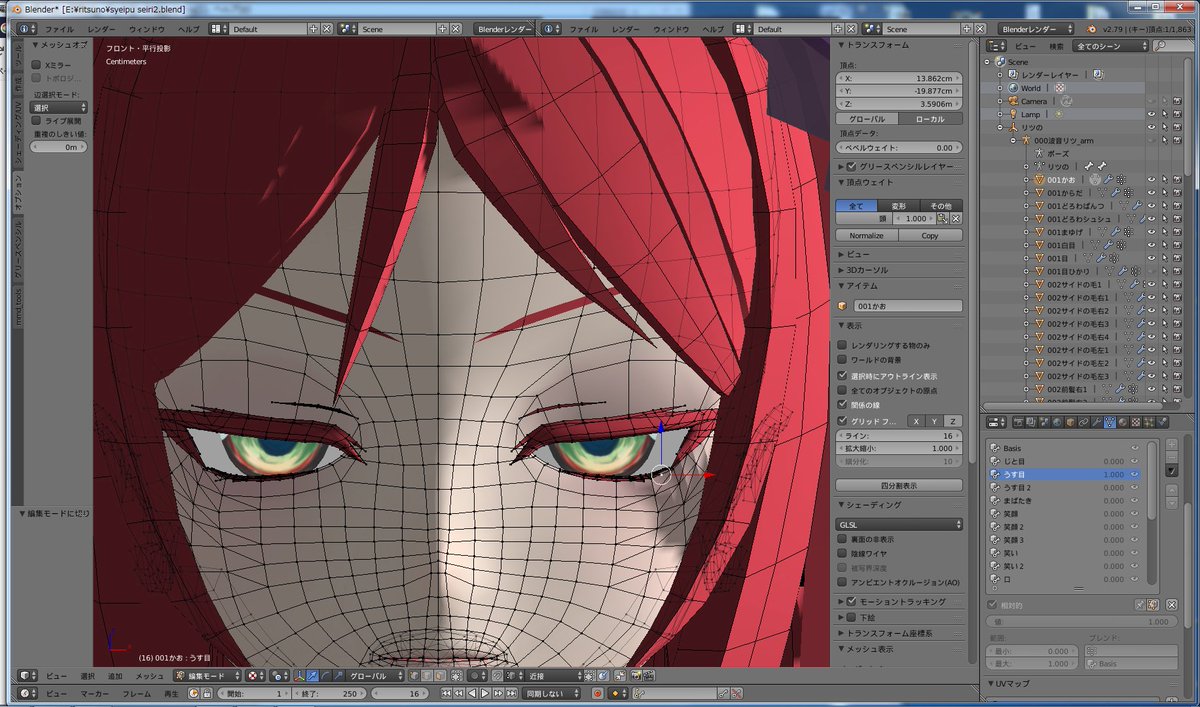The image size is (1200, 707).
Task: Open the 編集モード mode dropdown
Action: (208, 675)
